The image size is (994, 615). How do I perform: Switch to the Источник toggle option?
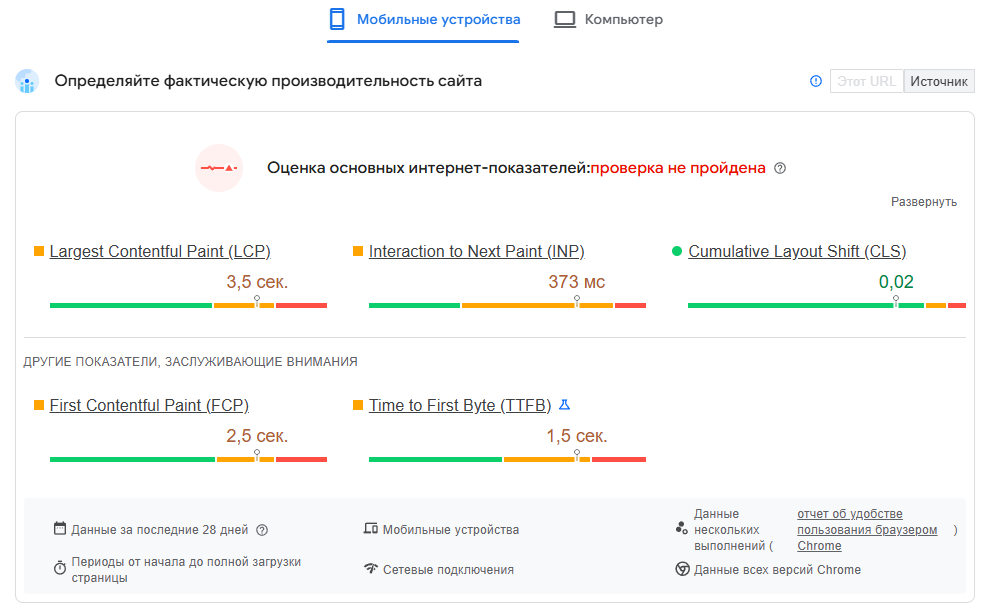coord(938,81)
